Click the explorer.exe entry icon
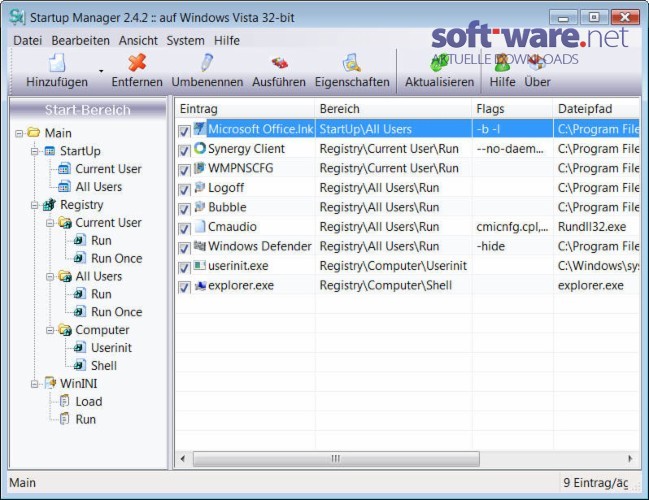This screenshot has height=500, width=649. click(x=200, y=285)
